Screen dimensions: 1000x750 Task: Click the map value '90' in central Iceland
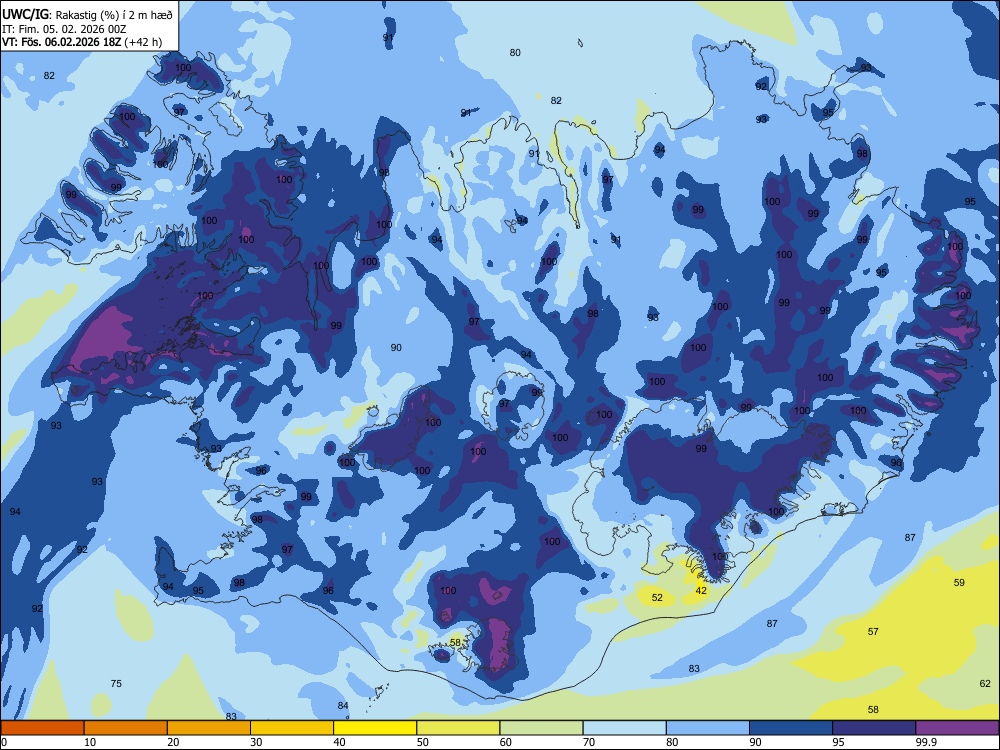(396, 348)
